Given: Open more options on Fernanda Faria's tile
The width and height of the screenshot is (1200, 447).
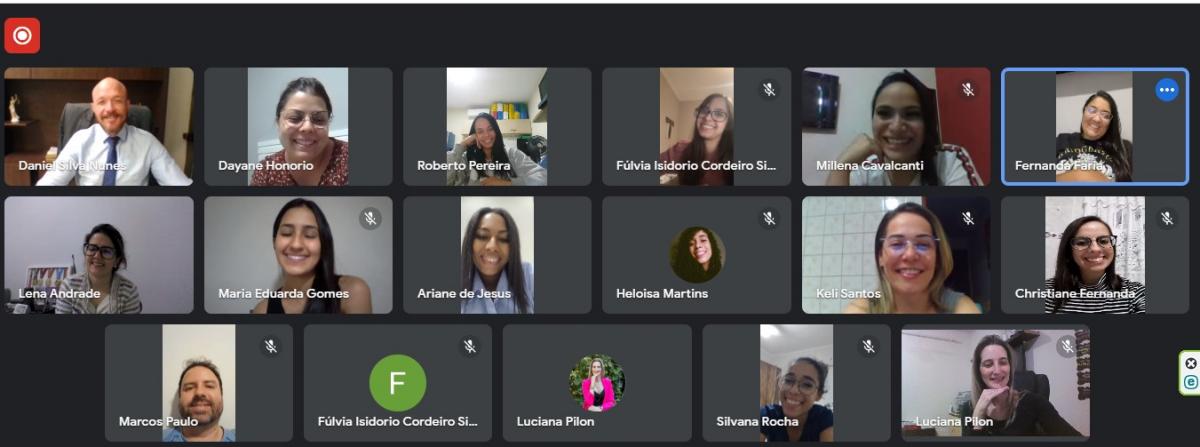Looking at the screenshot, I should coord(1166,90).
